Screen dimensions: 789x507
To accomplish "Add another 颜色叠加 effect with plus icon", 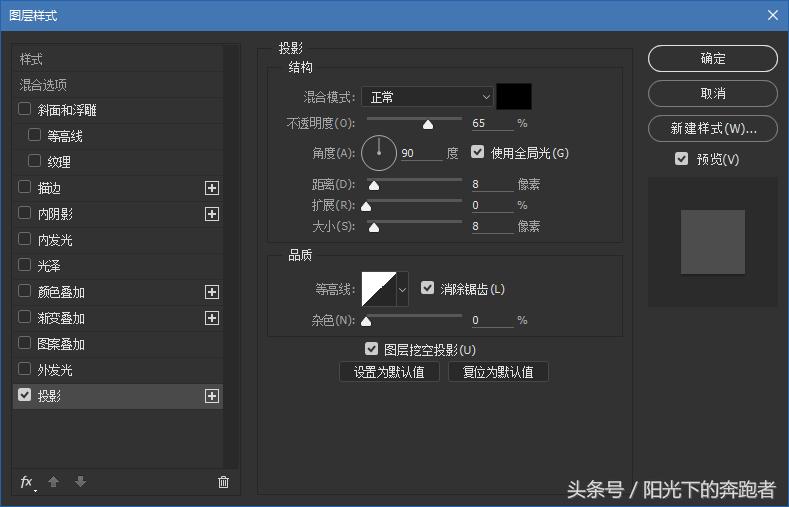I will pyautogui.click(x=212, y=292).
